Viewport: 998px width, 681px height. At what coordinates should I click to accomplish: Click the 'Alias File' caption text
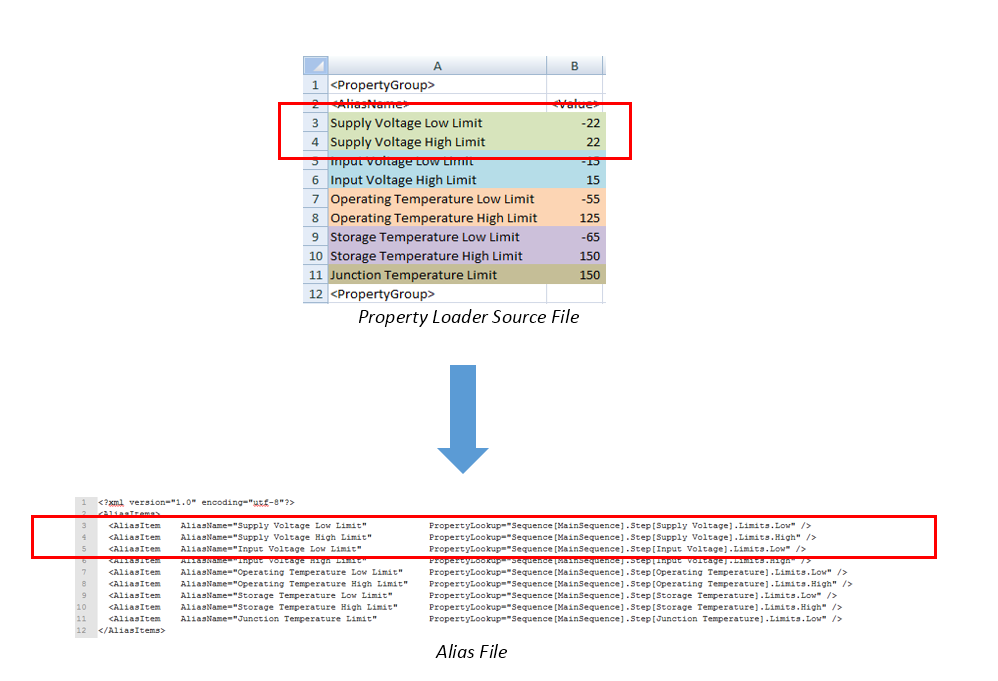tap(471, 652)
